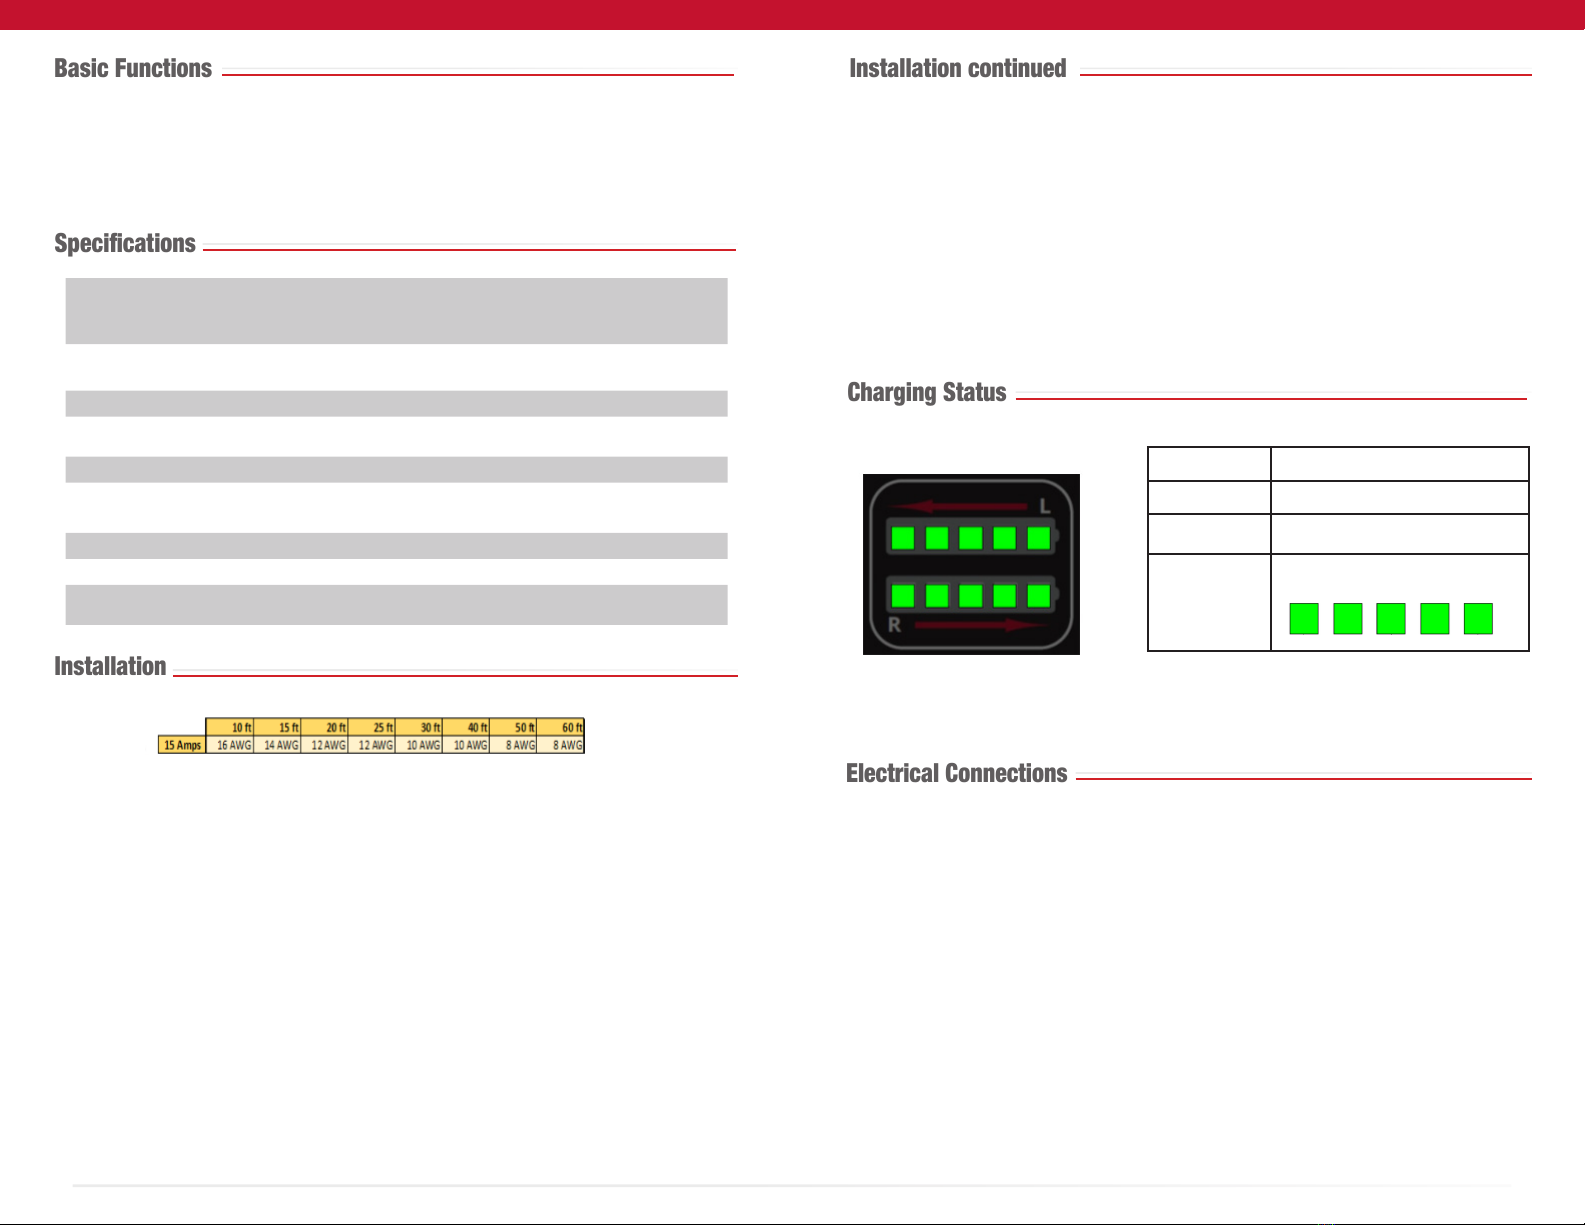Select the Installation heading above the wire table
The image size is (1585, 1225).
click(110, 666)
